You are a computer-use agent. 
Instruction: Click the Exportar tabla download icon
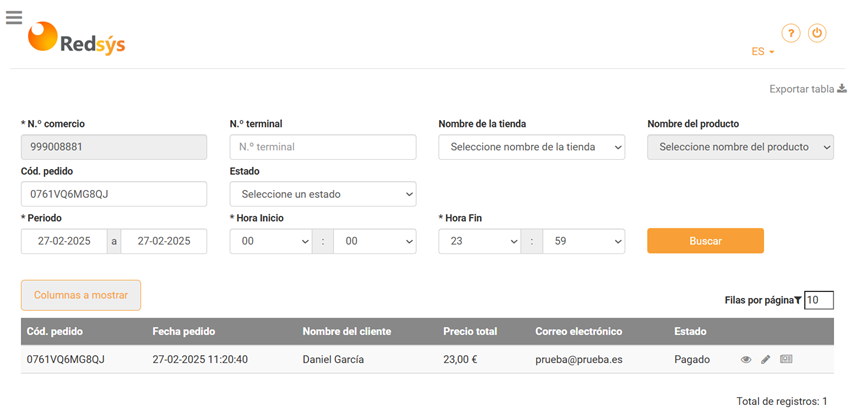(x=841, y=89)
